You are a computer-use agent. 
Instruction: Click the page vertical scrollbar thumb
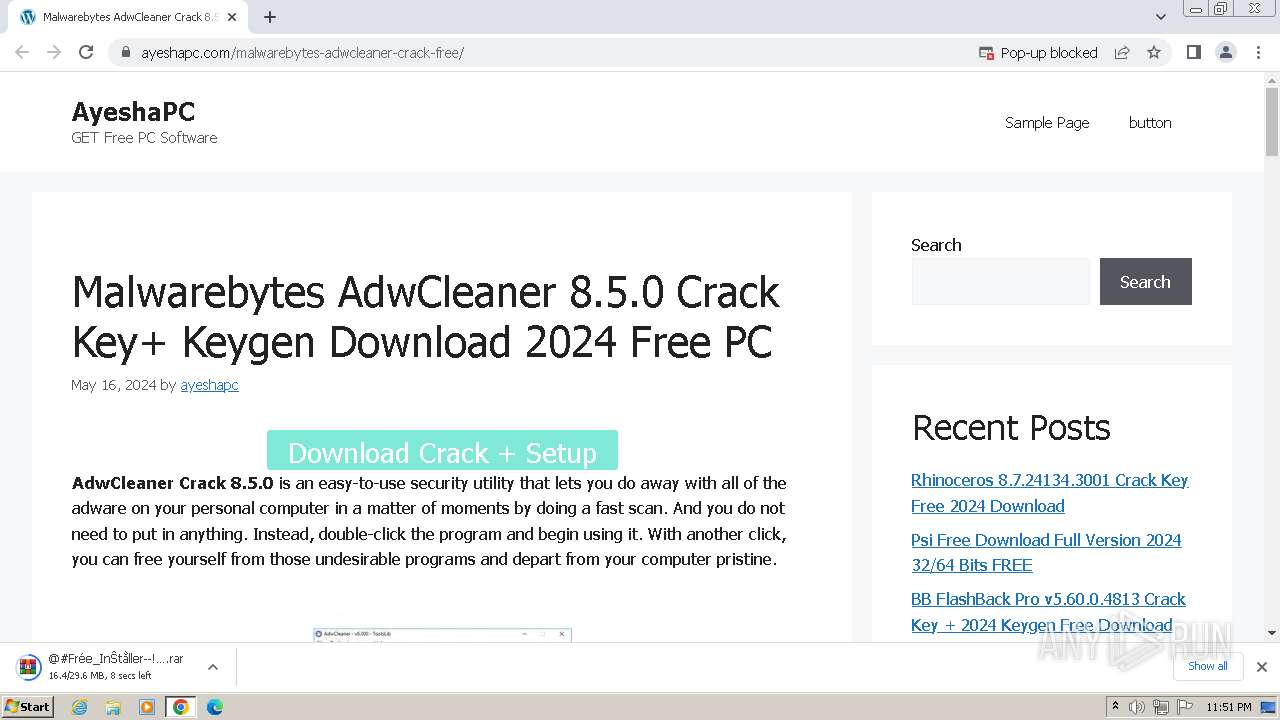1272,122
